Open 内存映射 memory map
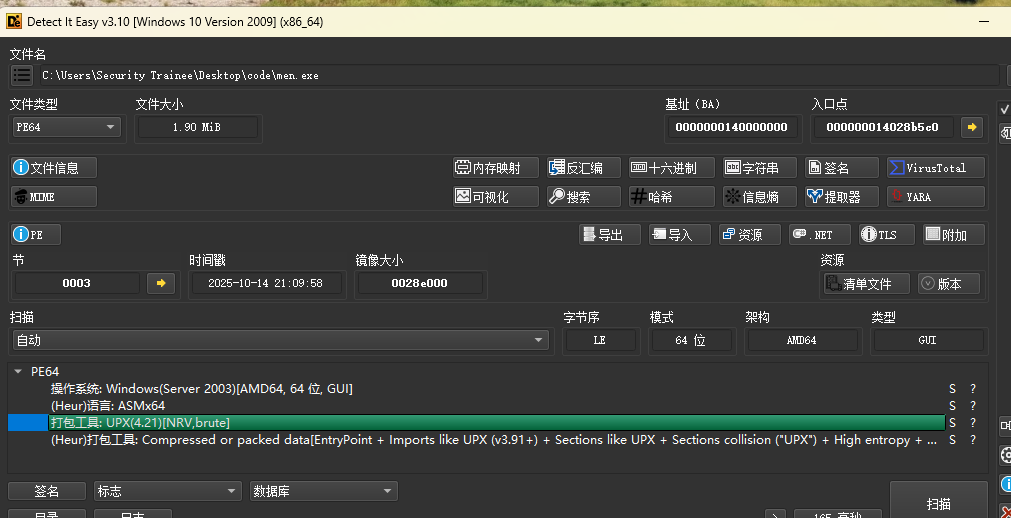The height and width of the screenshot is (518, 1011). pos(496,168)
